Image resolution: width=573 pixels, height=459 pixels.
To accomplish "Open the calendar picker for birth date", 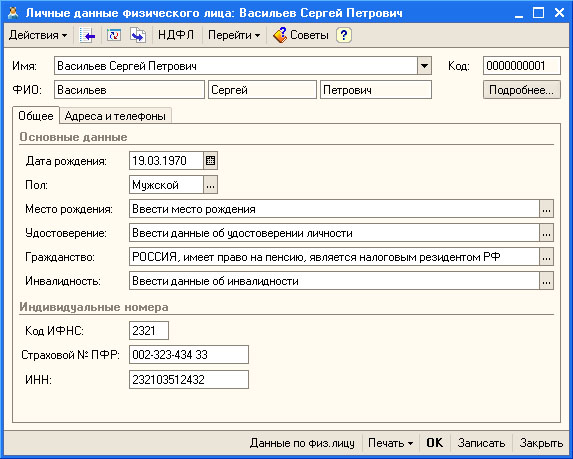I will click(x=210, y=161).
